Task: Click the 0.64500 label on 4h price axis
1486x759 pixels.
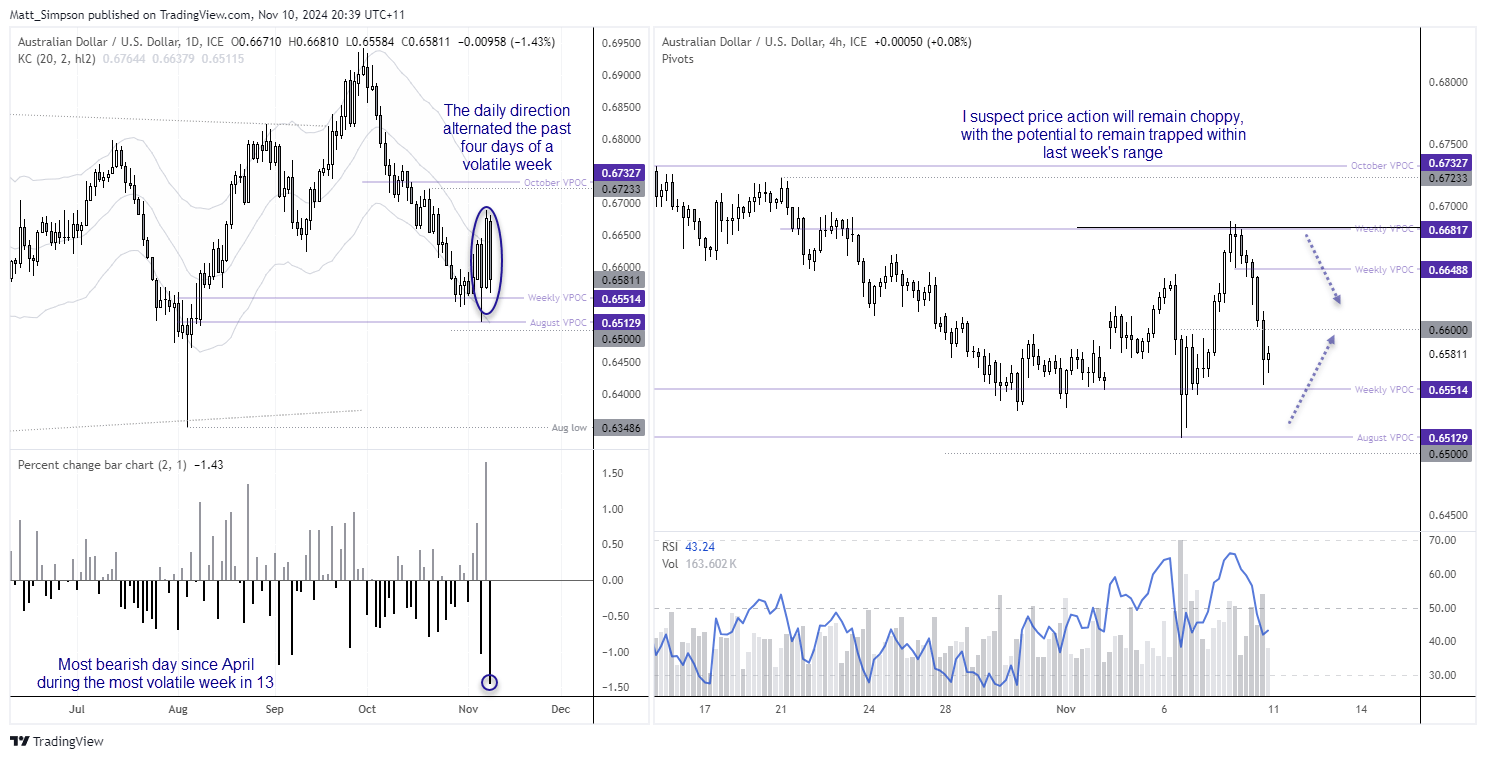Action: 1446,515
